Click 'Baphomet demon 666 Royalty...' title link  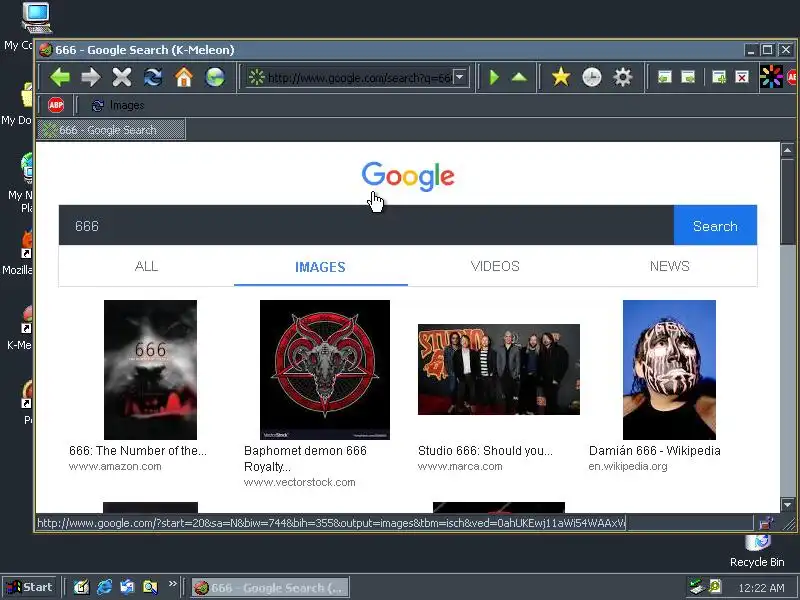305,458
